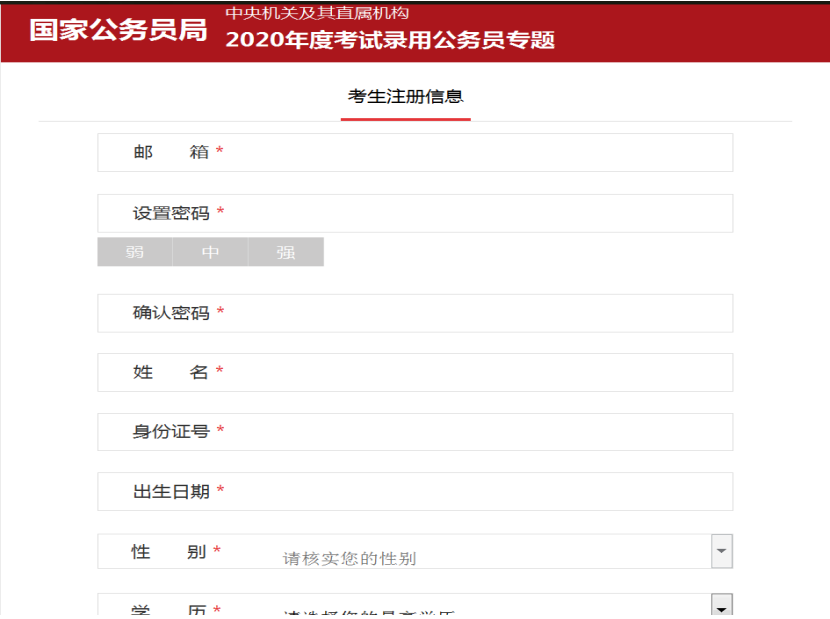Click the 设置密码 password input field
830x619 pixels.
(415, 213)
